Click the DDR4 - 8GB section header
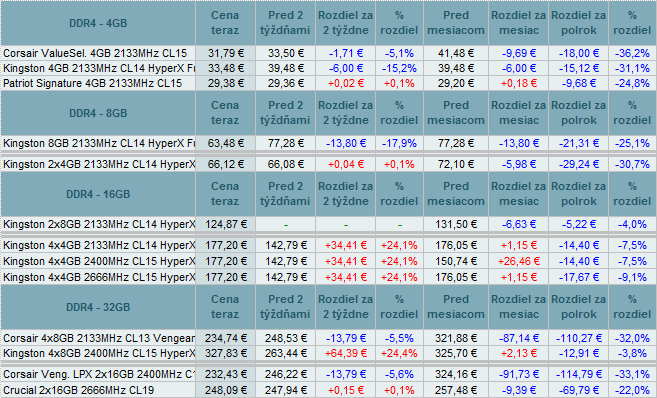Viewport: 657px width, 398px height. 98,113
